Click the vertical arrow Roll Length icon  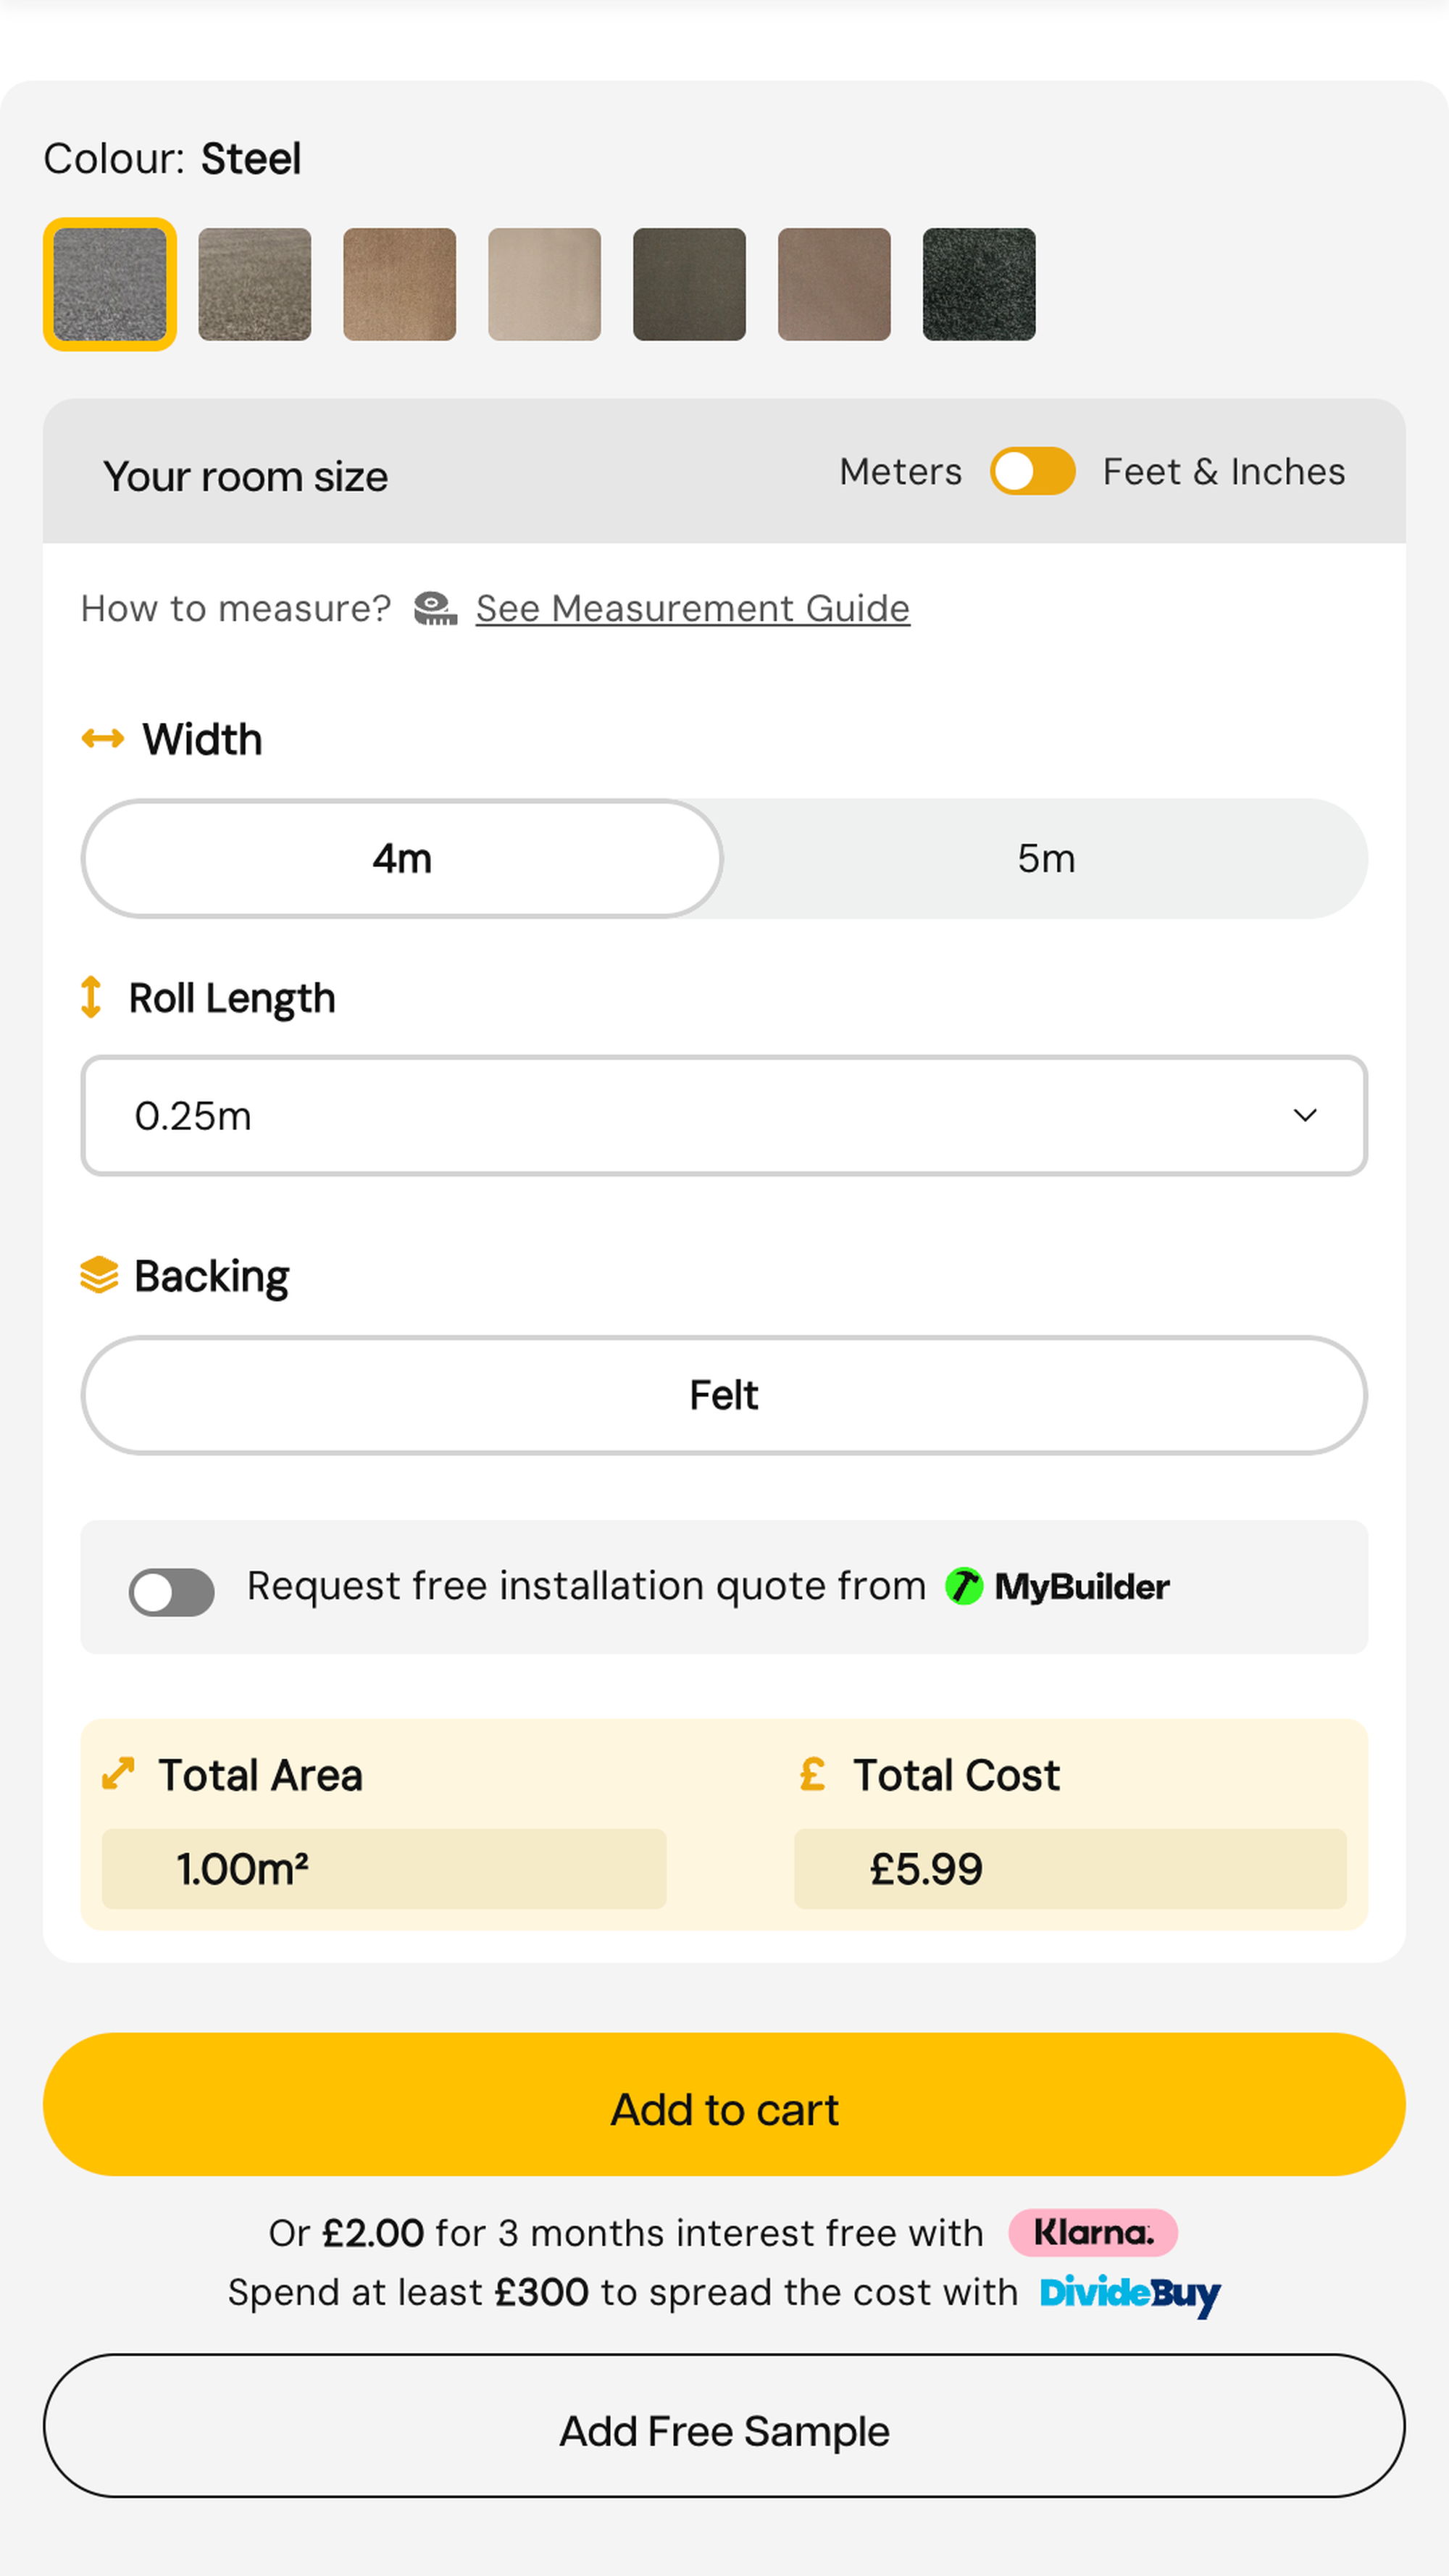(91, 997)
